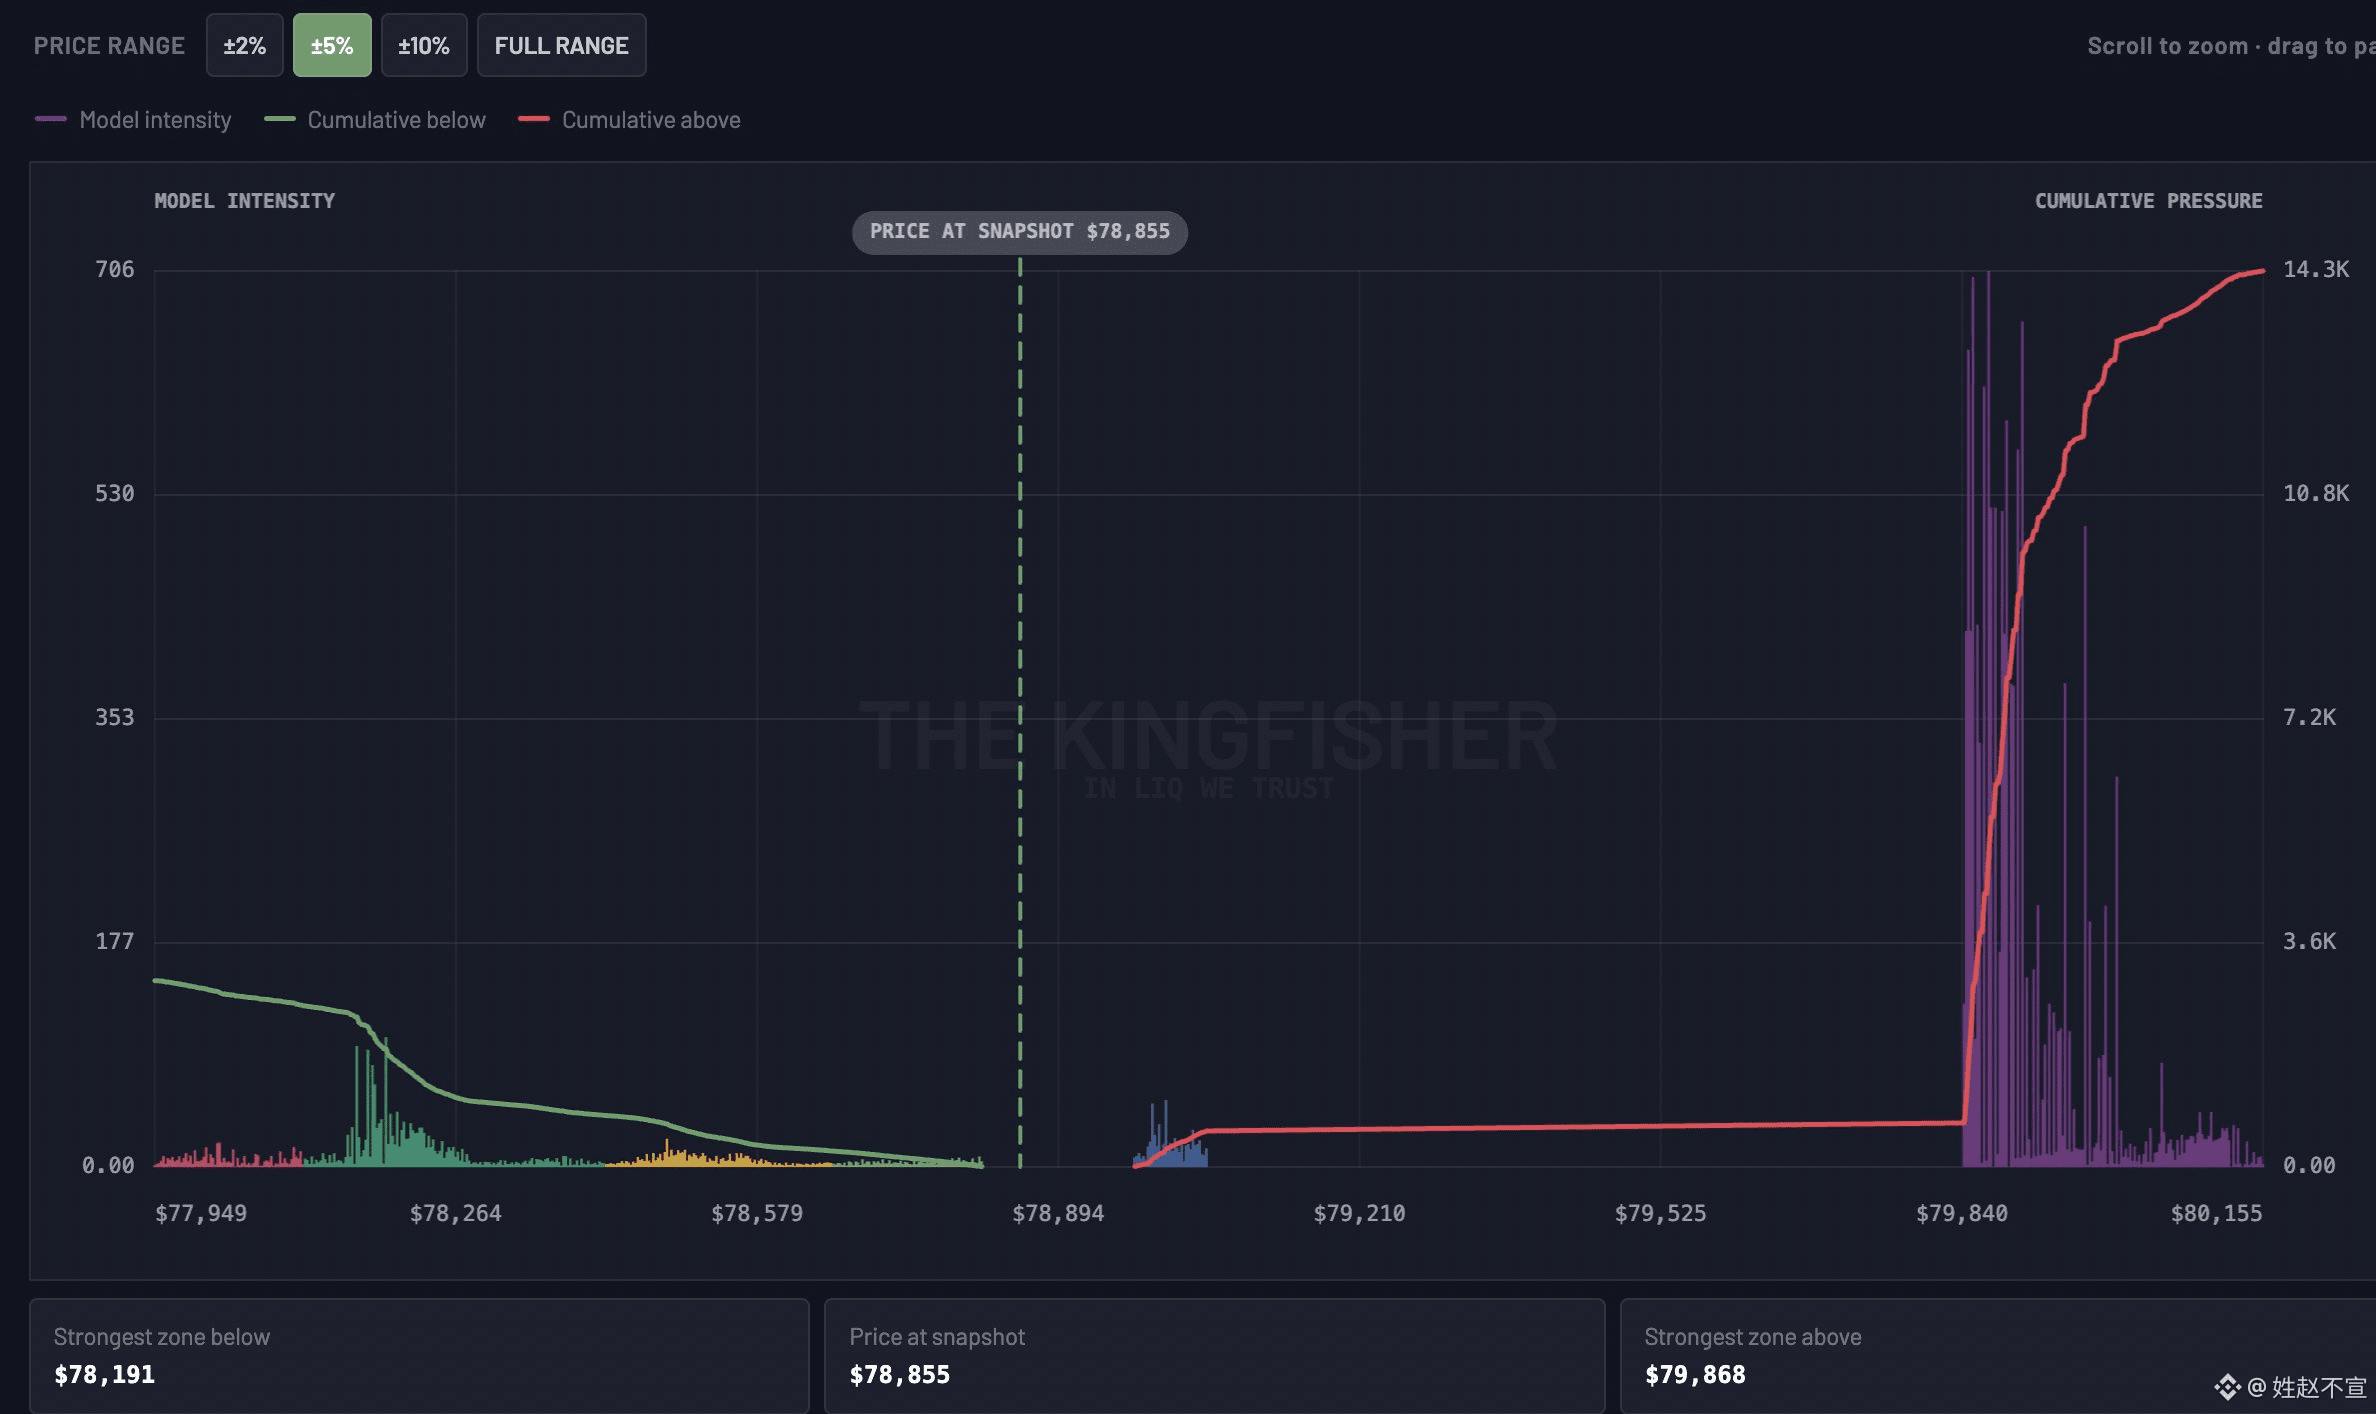Click the 7.2K right axis value
This screenshot has height=1414, width=2376.
tap(2310, 717)
